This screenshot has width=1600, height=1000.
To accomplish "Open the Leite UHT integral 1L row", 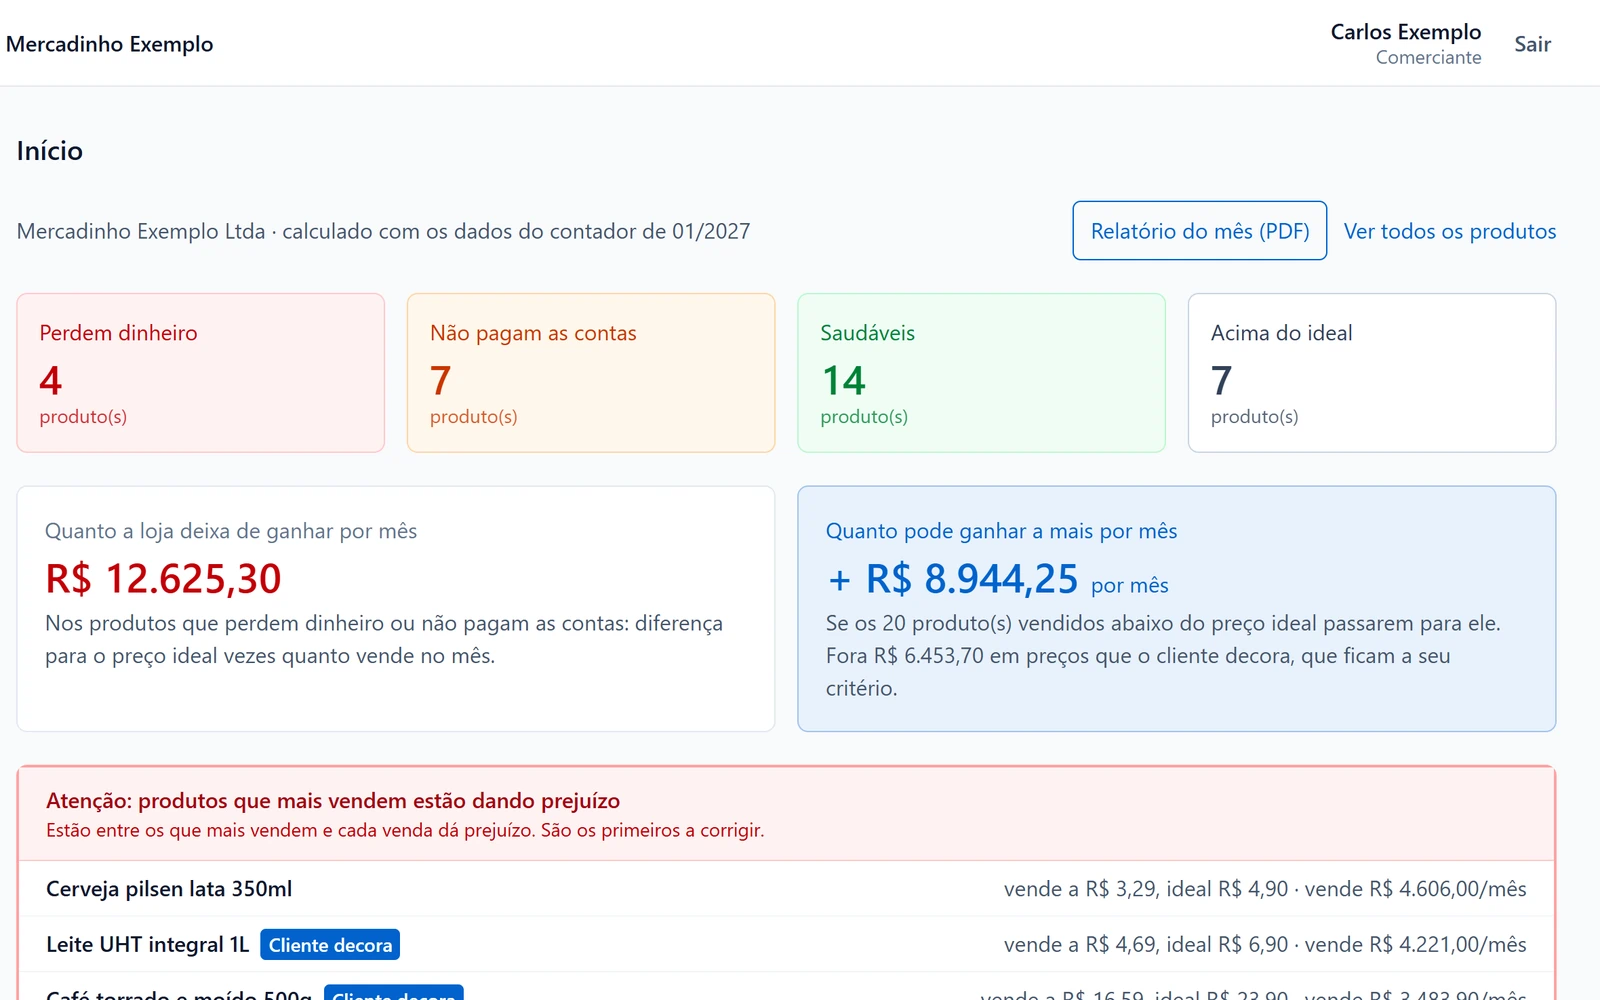I will (x=786, y=945).
